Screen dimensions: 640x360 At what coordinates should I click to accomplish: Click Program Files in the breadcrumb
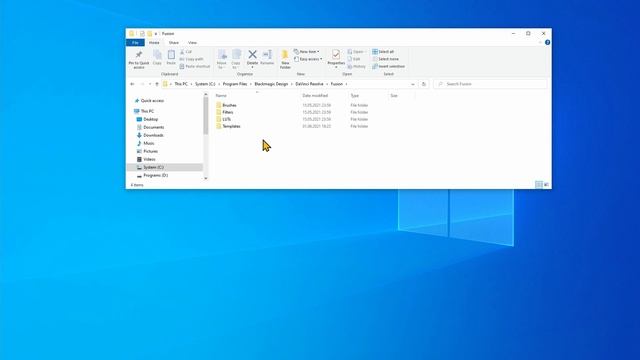235,84
